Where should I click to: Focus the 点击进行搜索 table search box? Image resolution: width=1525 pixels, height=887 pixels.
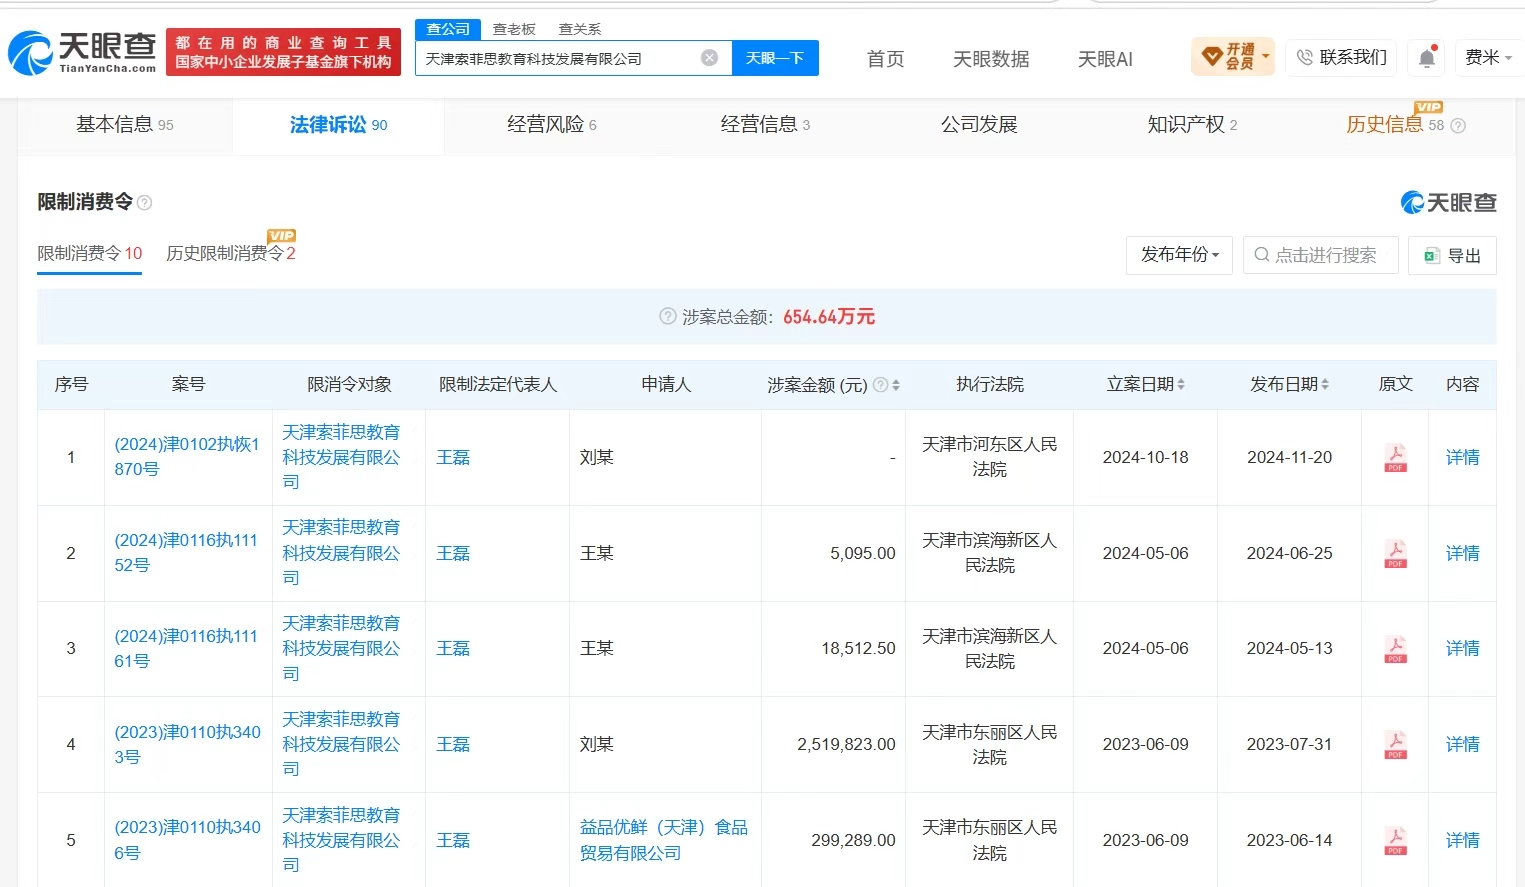point(1320,255)
